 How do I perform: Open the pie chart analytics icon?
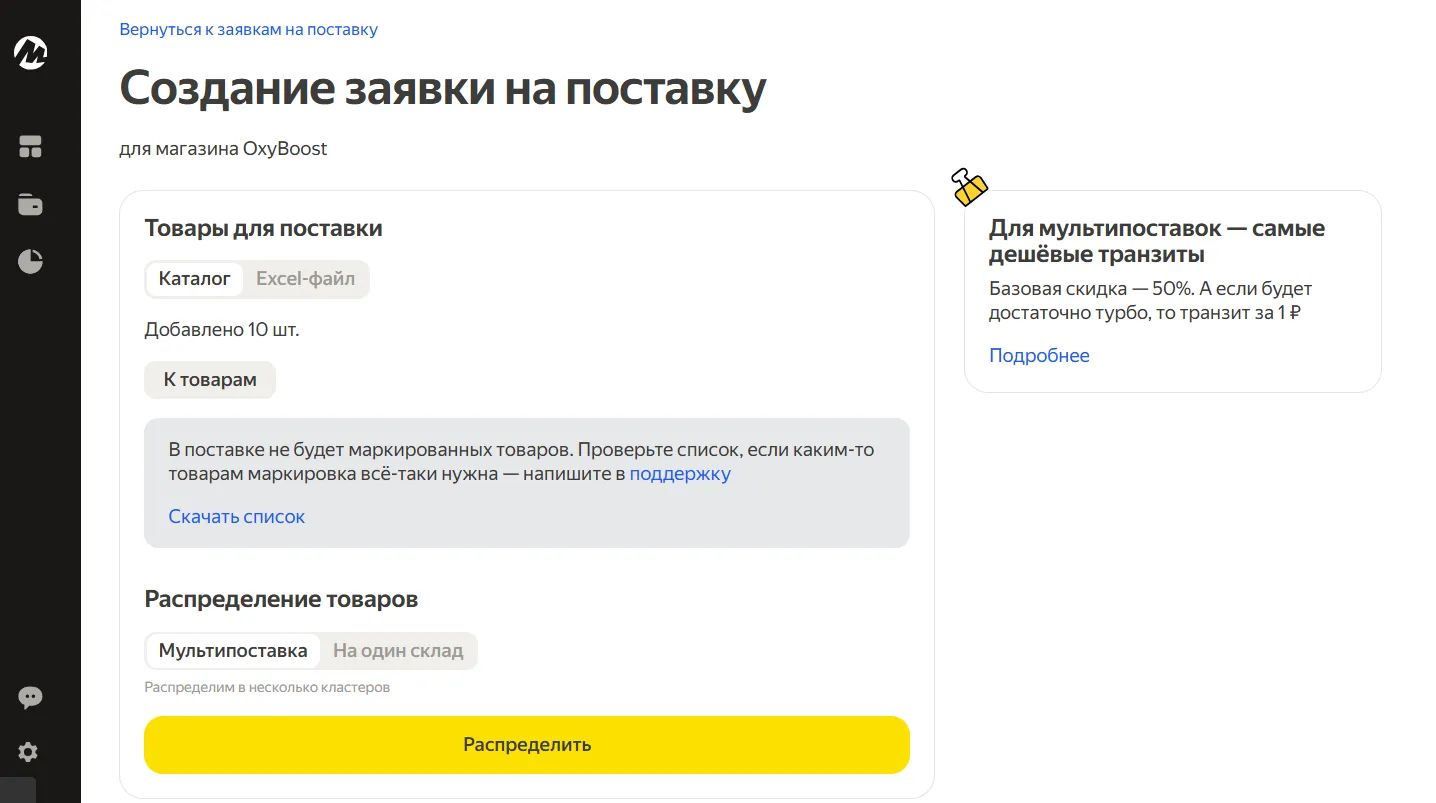tap(31, 262)
